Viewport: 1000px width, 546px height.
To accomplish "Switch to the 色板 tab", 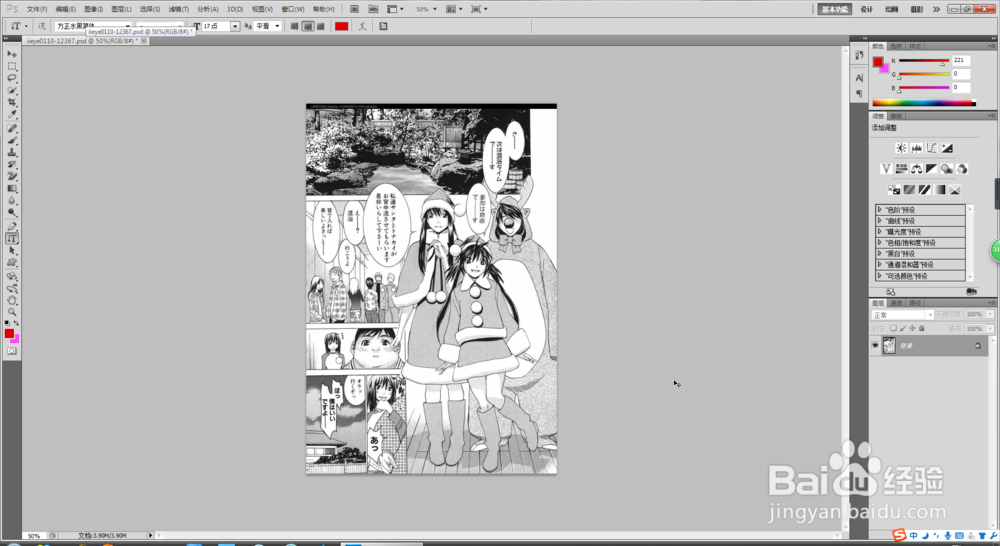I will point(897,46).
